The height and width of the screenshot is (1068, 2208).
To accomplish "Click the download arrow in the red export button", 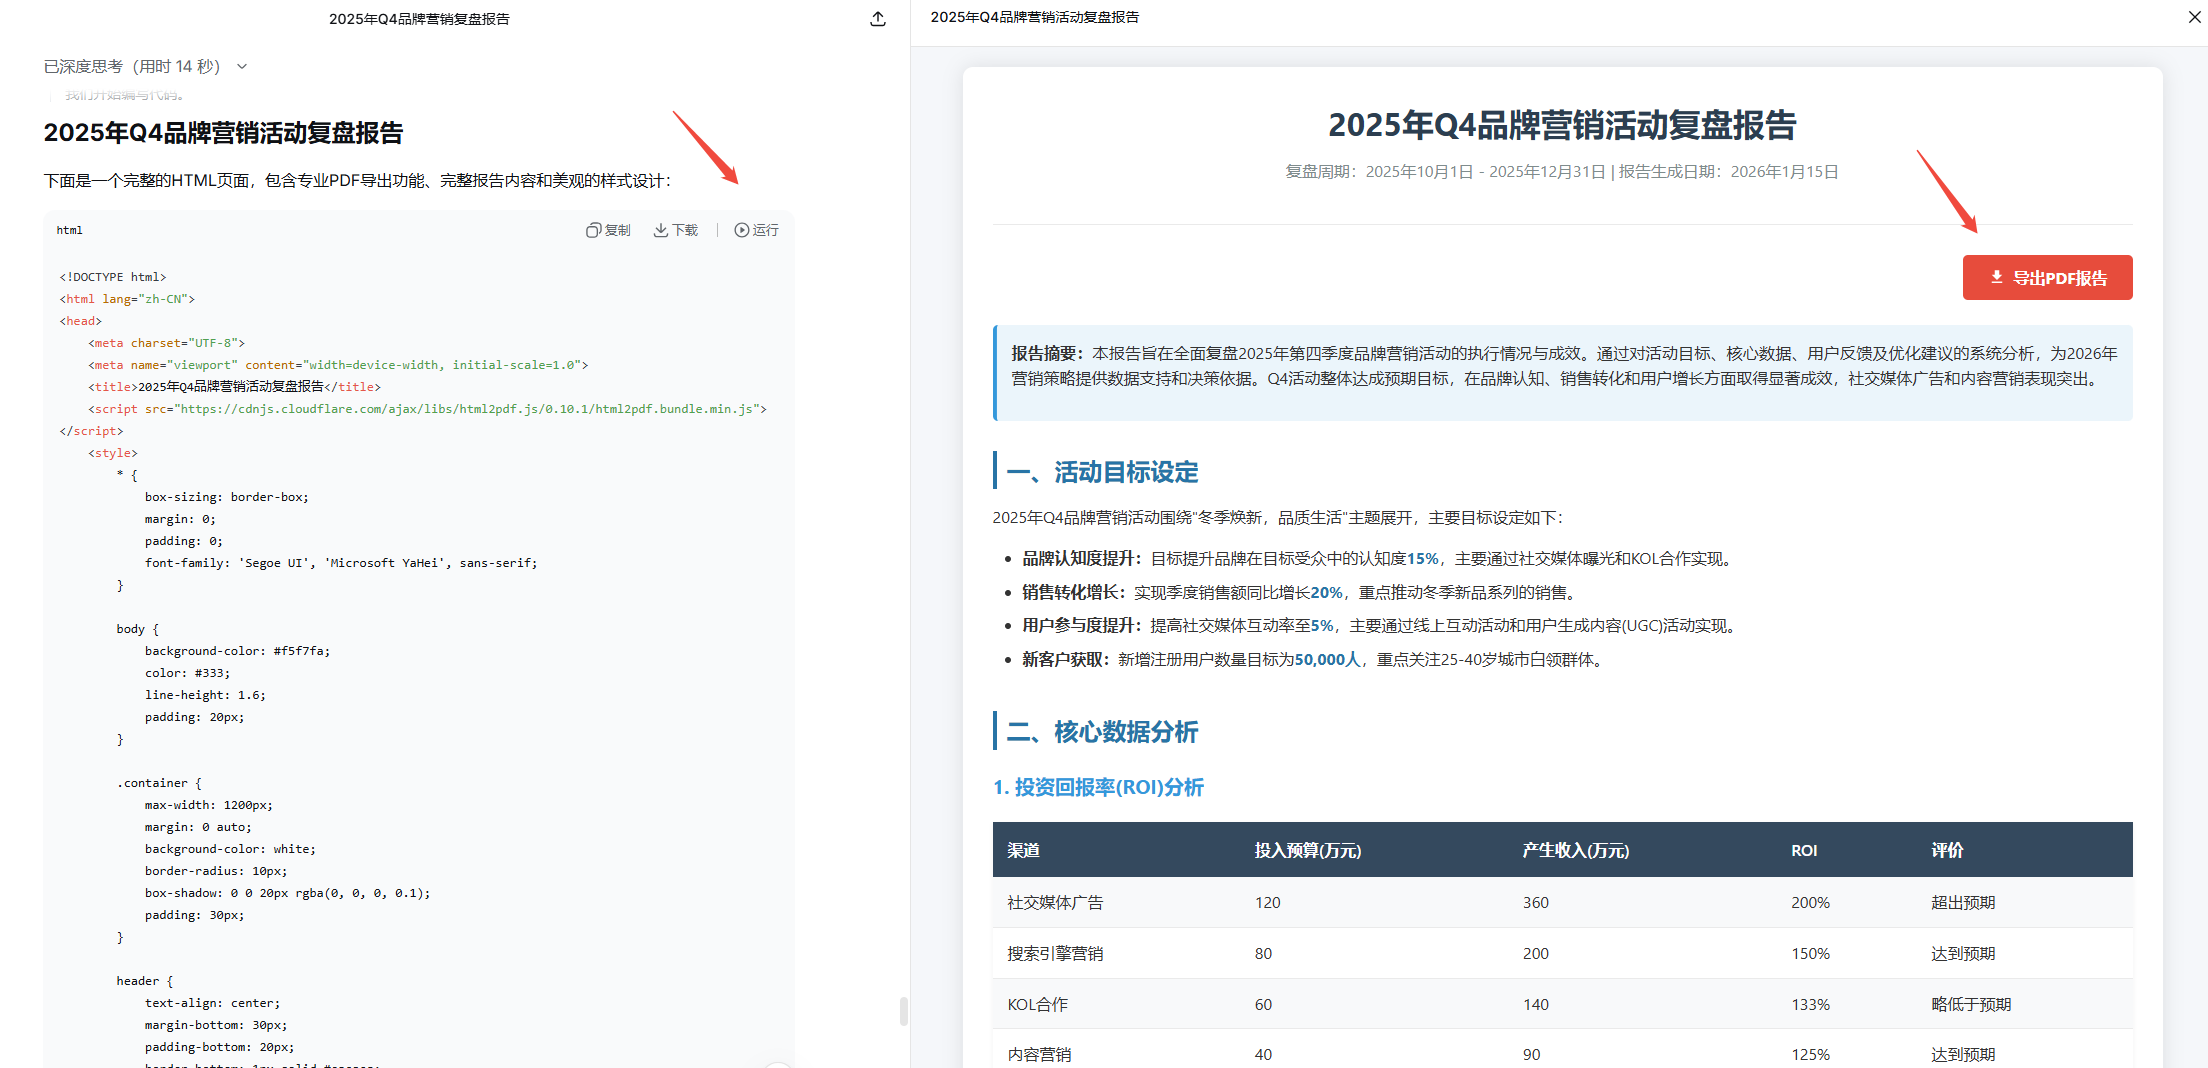I will [1996, 278].
